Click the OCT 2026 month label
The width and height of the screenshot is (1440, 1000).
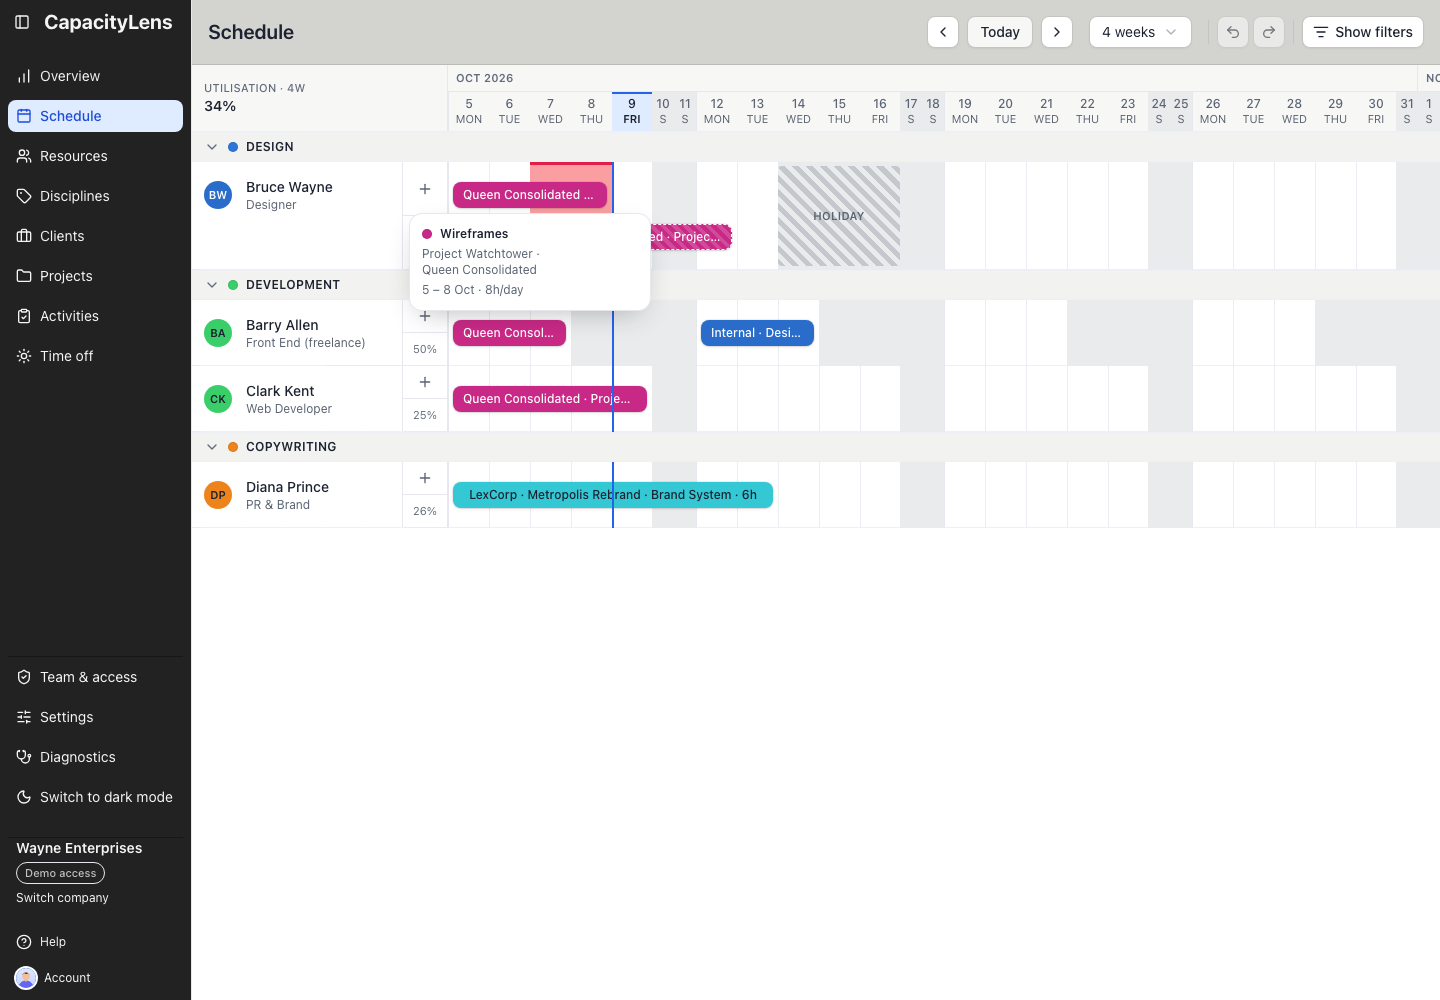click(485, 78)
